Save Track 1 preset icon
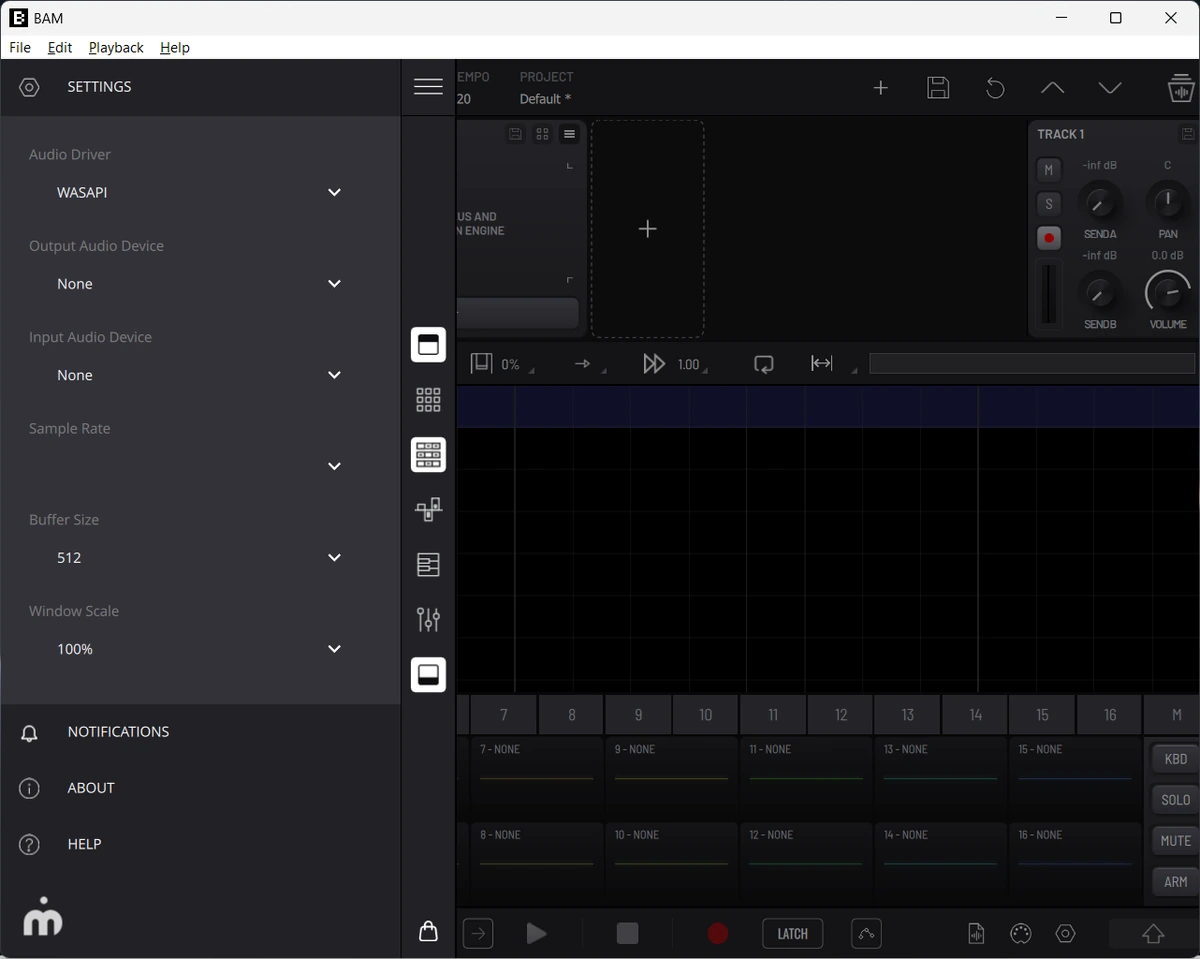The height and width of the screenshot is (959, 1200). 1188,134
